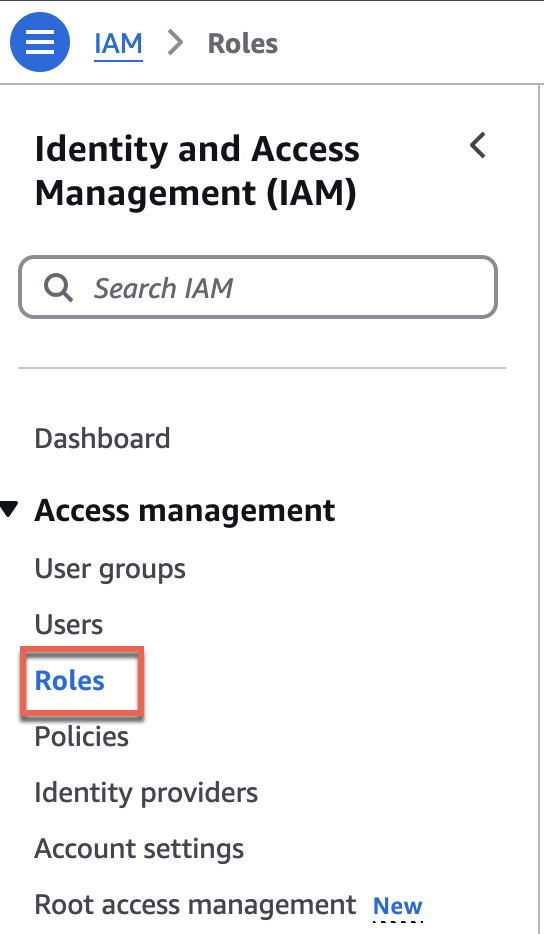Image resolution: width=544 pixels, height=934 pixels.
Task: Go to the Users page
Action: [x=69, y=625]
